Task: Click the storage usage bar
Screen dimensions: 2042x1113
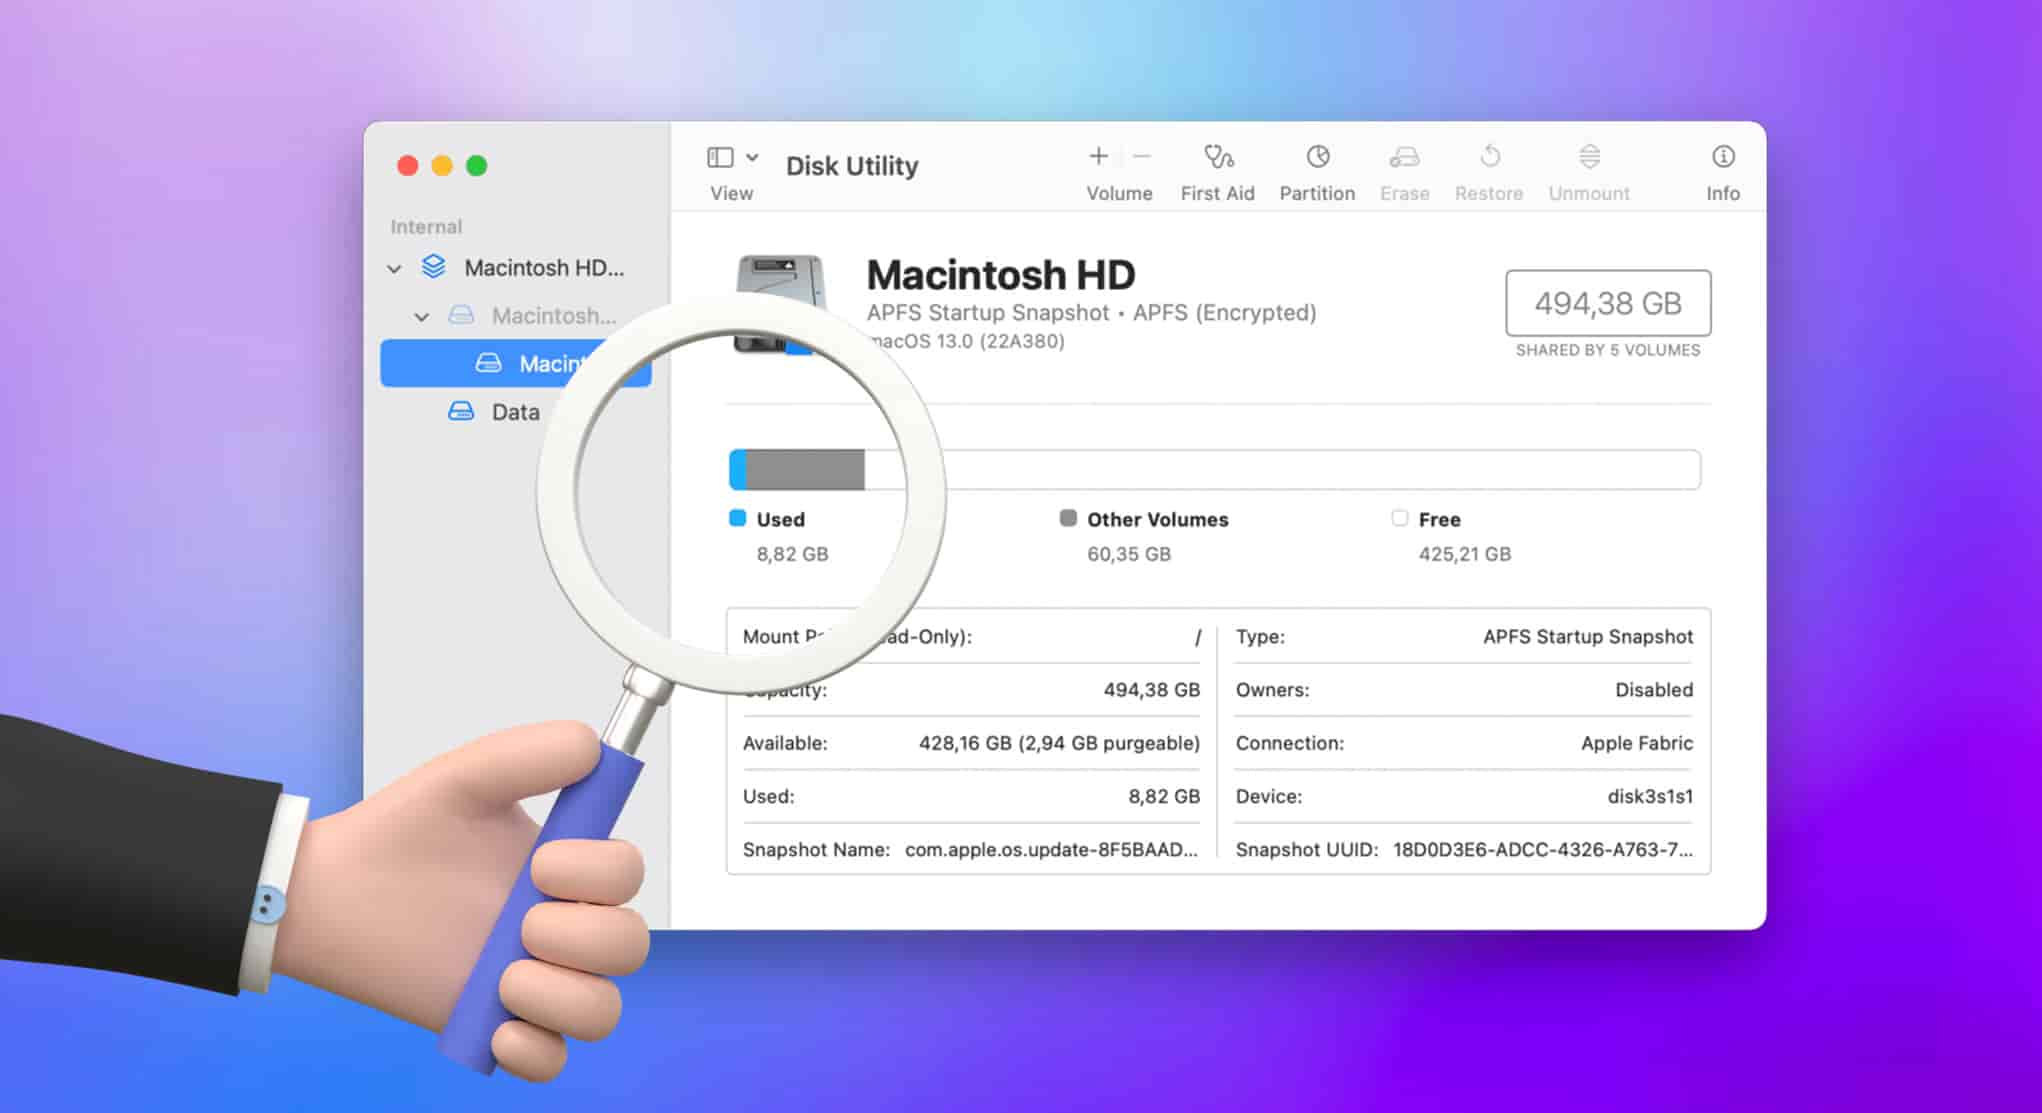Action: coord(1215,470)
